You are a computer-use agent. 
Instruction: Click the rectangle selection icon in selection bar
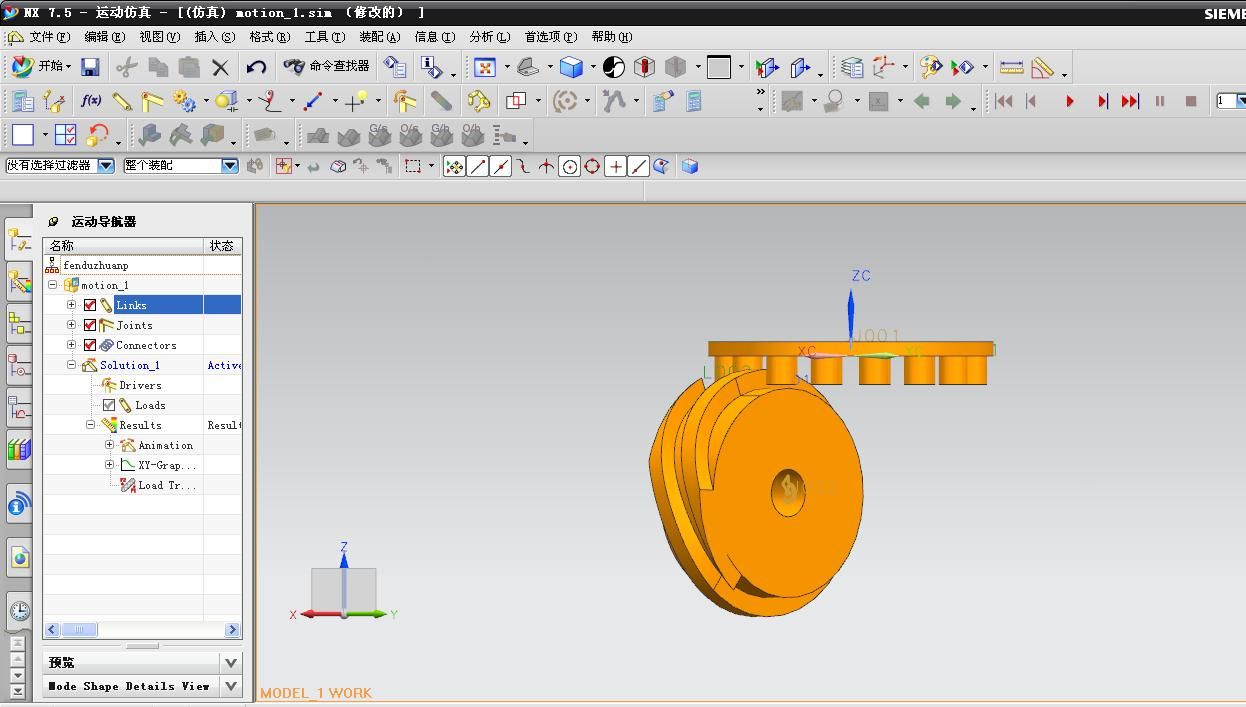coord(413,166)
